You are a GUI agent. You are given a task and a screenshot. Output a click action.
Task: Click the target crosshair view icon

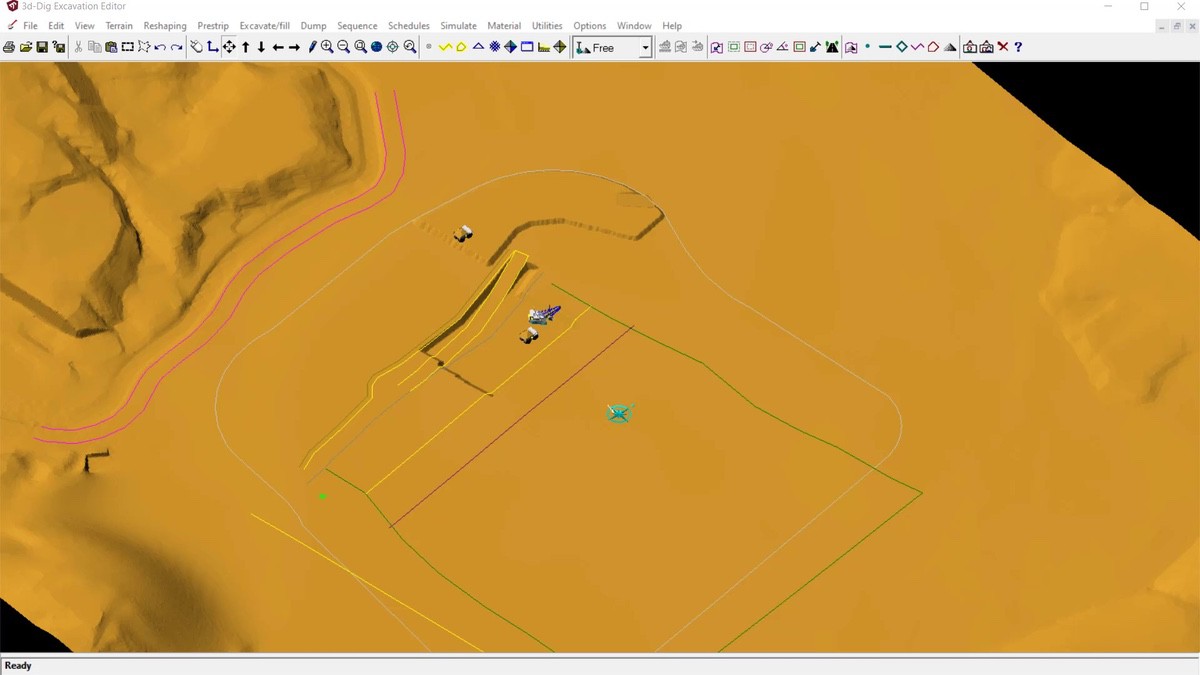392,47
